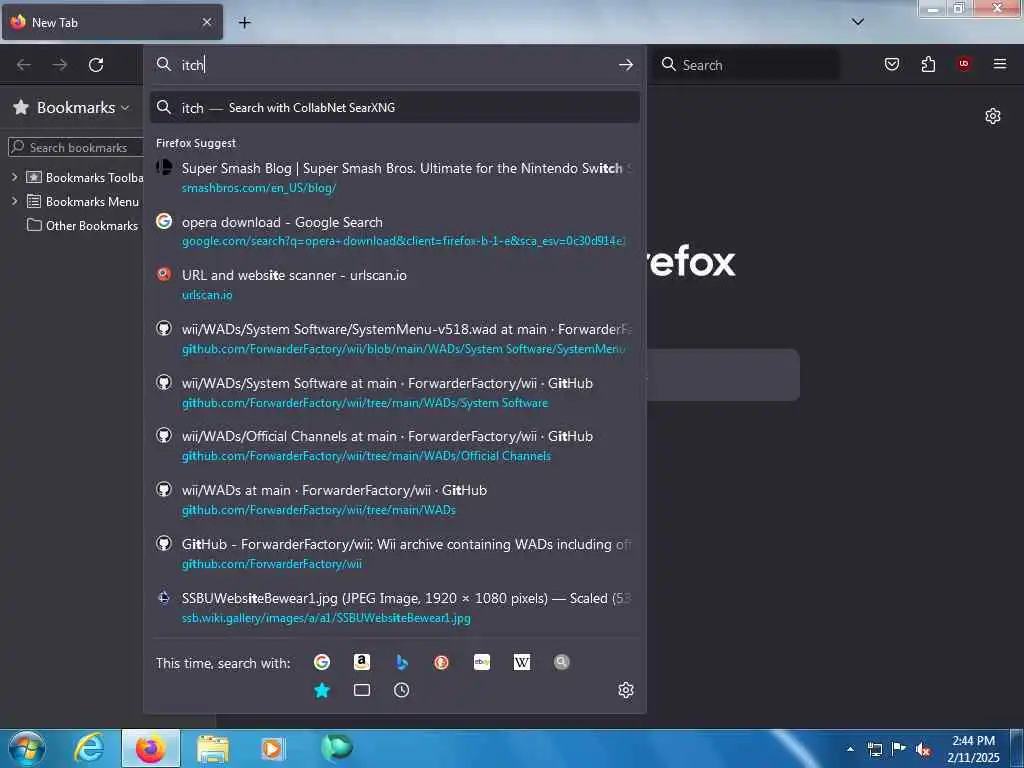
Task: Open wii/WADs at main suggestion
Action: point(394,500)
